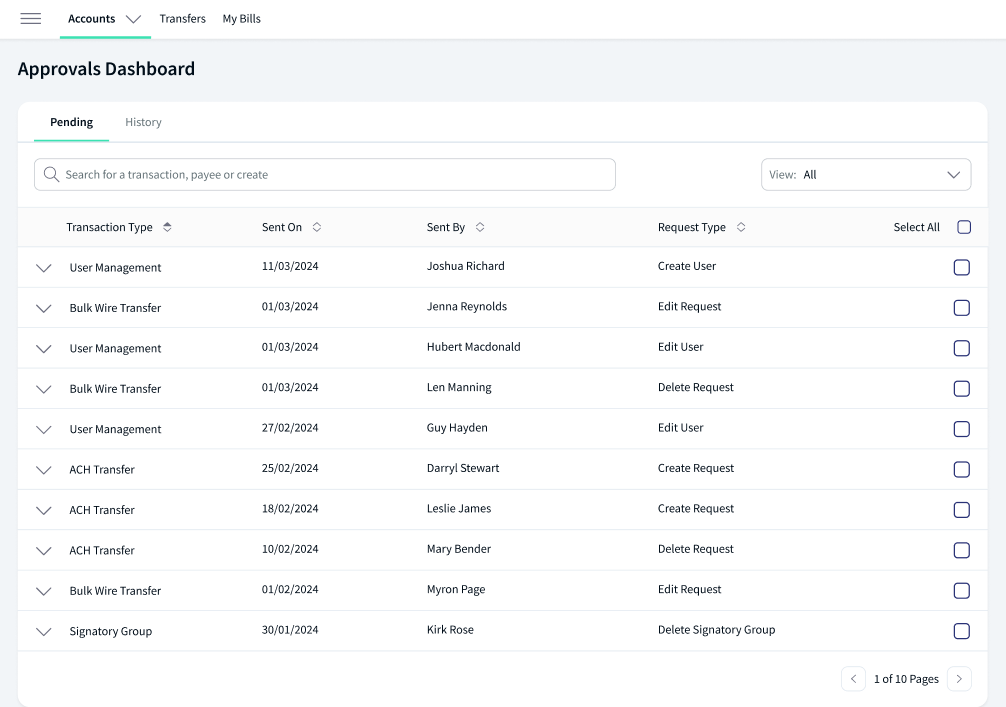Screen dimensions: 1006x707
Task: Click "Kirk Rose" sender cell
Action: (x=450, y=629)
